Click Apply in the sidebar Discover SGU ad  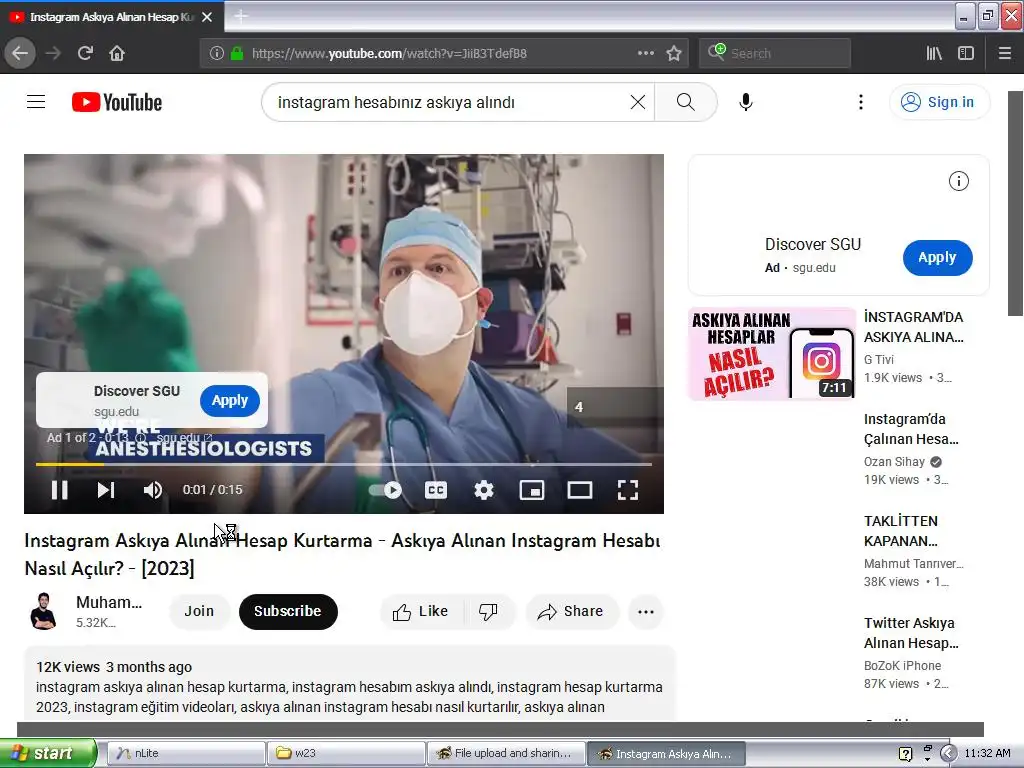pos(937,257)
